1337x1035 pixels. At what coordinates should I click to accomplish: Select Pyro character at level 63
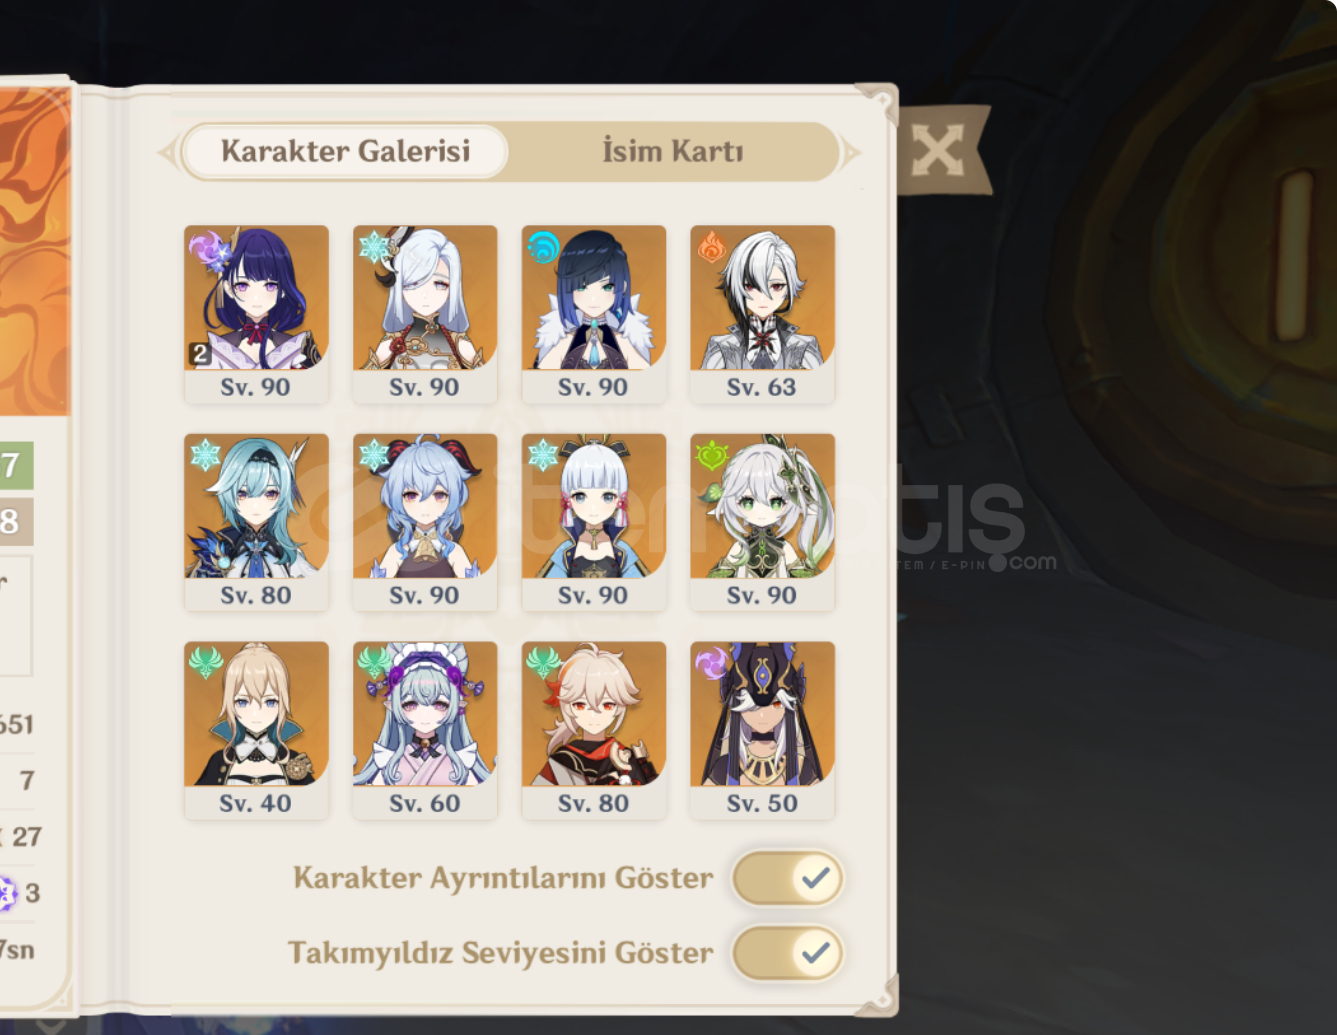pos(762,313)
